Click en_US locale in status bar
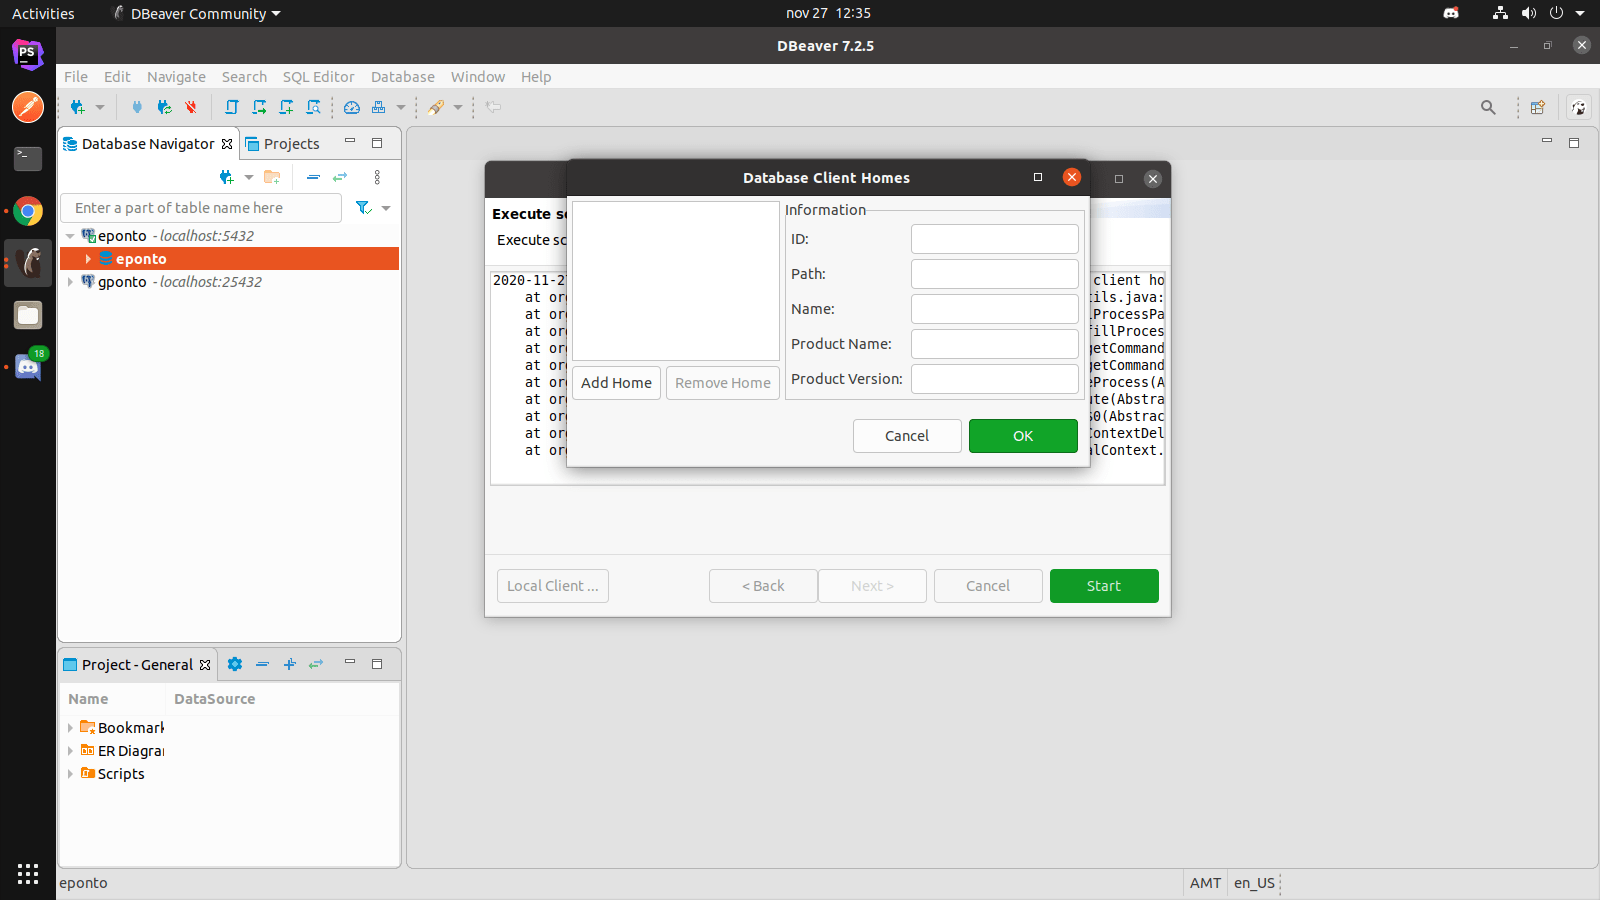Viewport: 1600px width, 900px height. pos(1254,883)
